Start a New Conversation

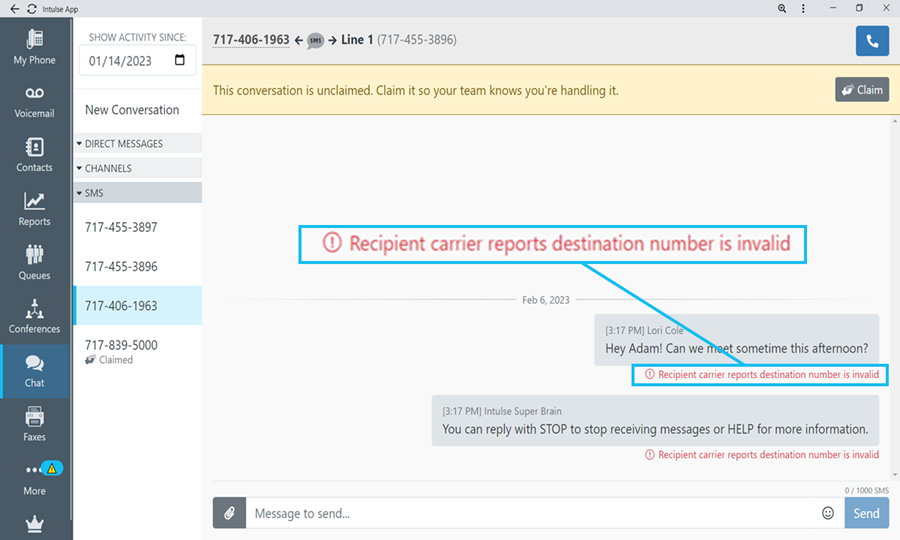[132, 110]
